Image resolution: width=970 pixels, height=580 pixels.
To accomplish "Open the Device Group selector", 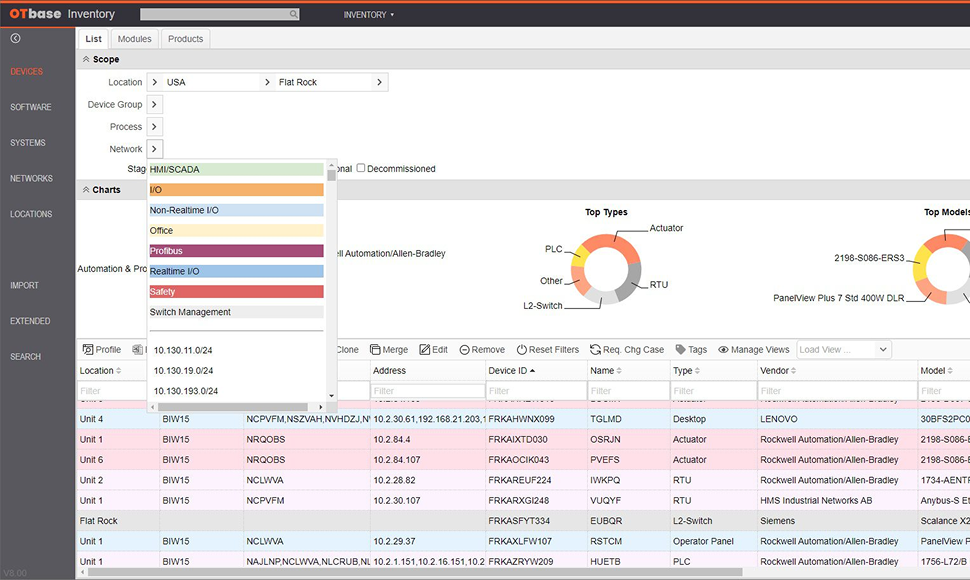I will (x=155, y=104).
